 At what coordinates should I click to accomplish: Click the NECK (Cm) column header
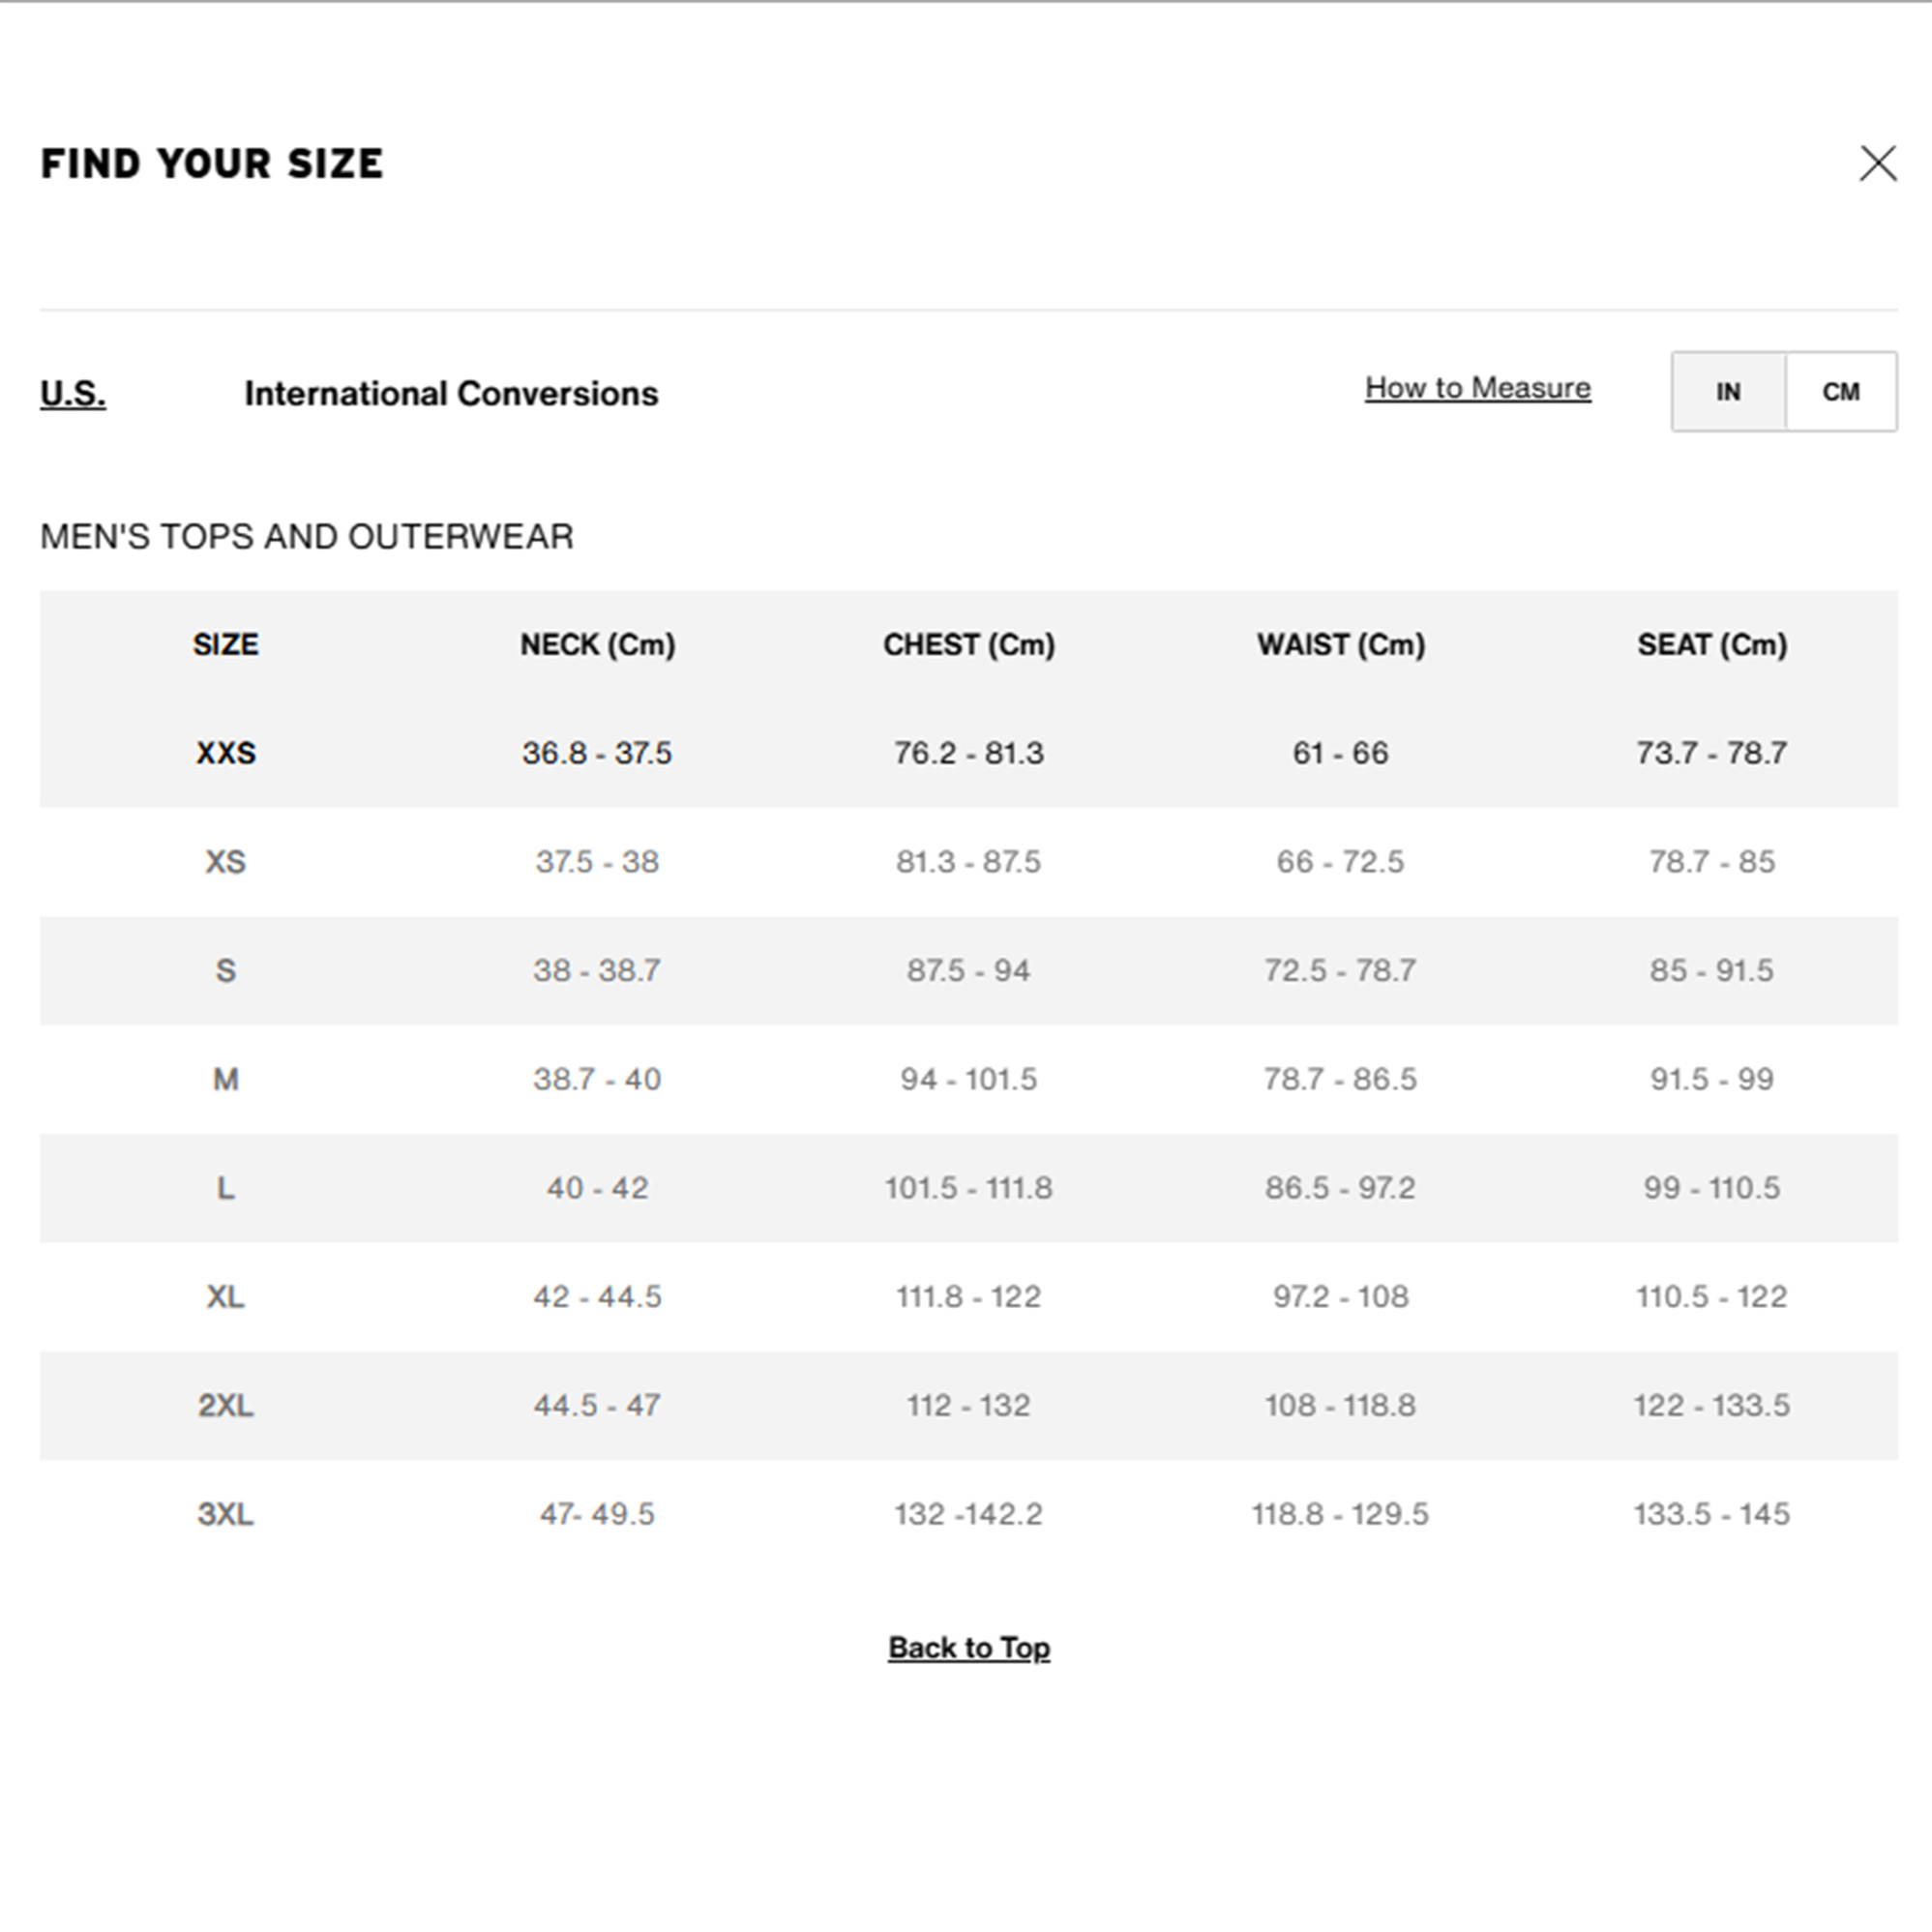click(597, 645)
